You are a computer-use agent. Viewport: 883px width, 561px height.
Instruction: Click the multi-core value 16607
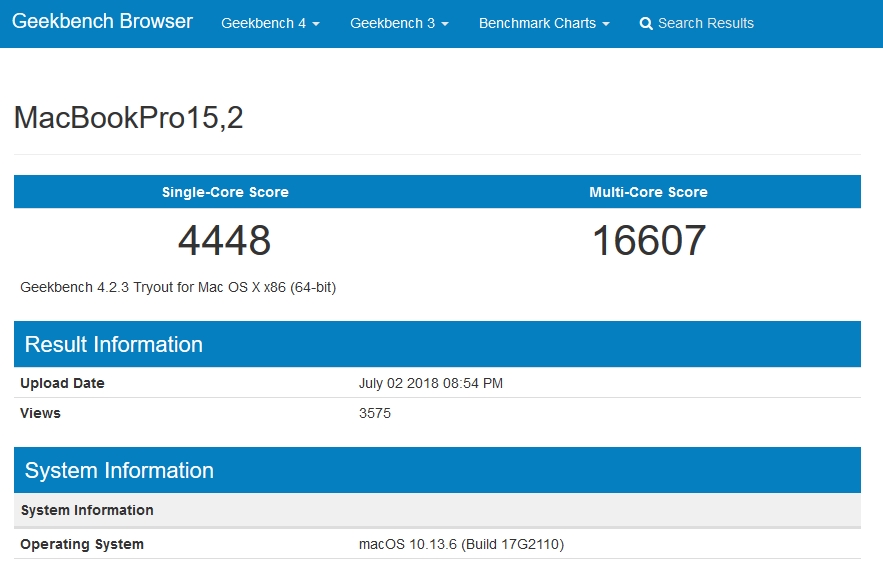649,241
